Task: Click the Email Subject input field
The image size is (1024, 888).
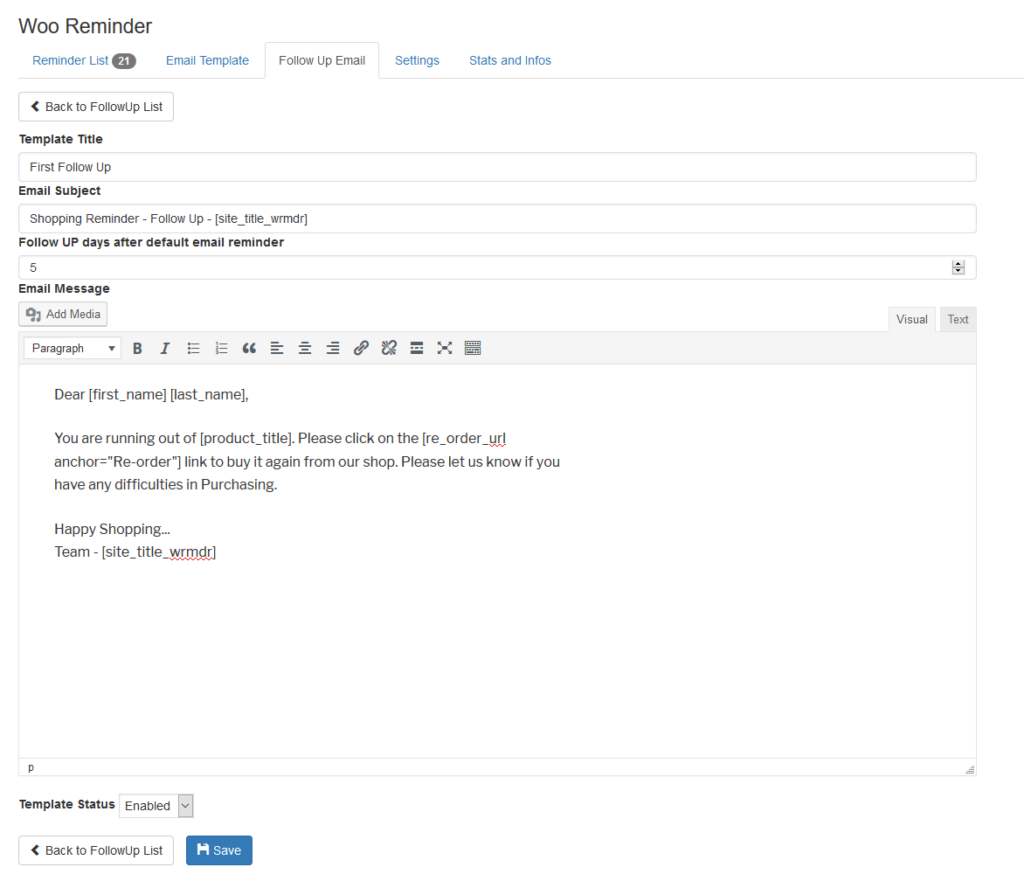Action: coord(497,219)
